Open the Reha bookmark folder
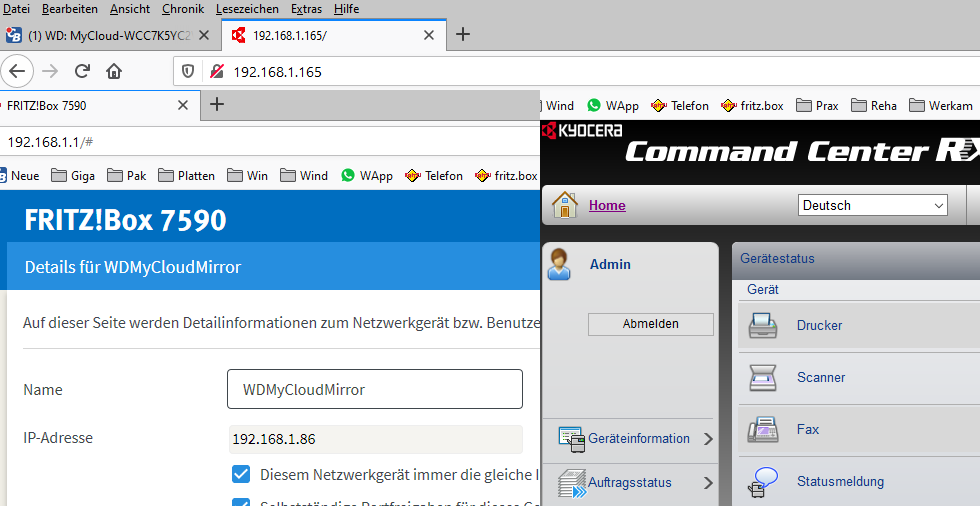The width and height of the screenshot is (980, 506). 874,106
